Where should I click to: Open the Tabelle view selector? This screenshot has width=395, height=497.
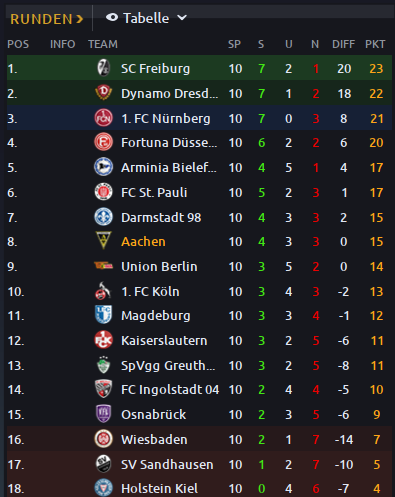click(x=146, y=18)
